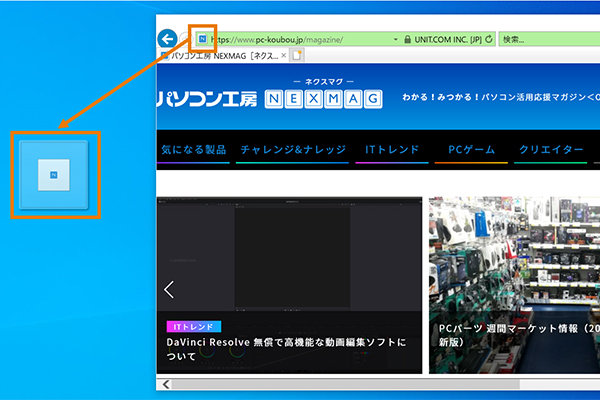This screenshot has height=400, width=600.
Task: Open the チャレンジ&ナレッジ menu
Action: tap(293, 150)
